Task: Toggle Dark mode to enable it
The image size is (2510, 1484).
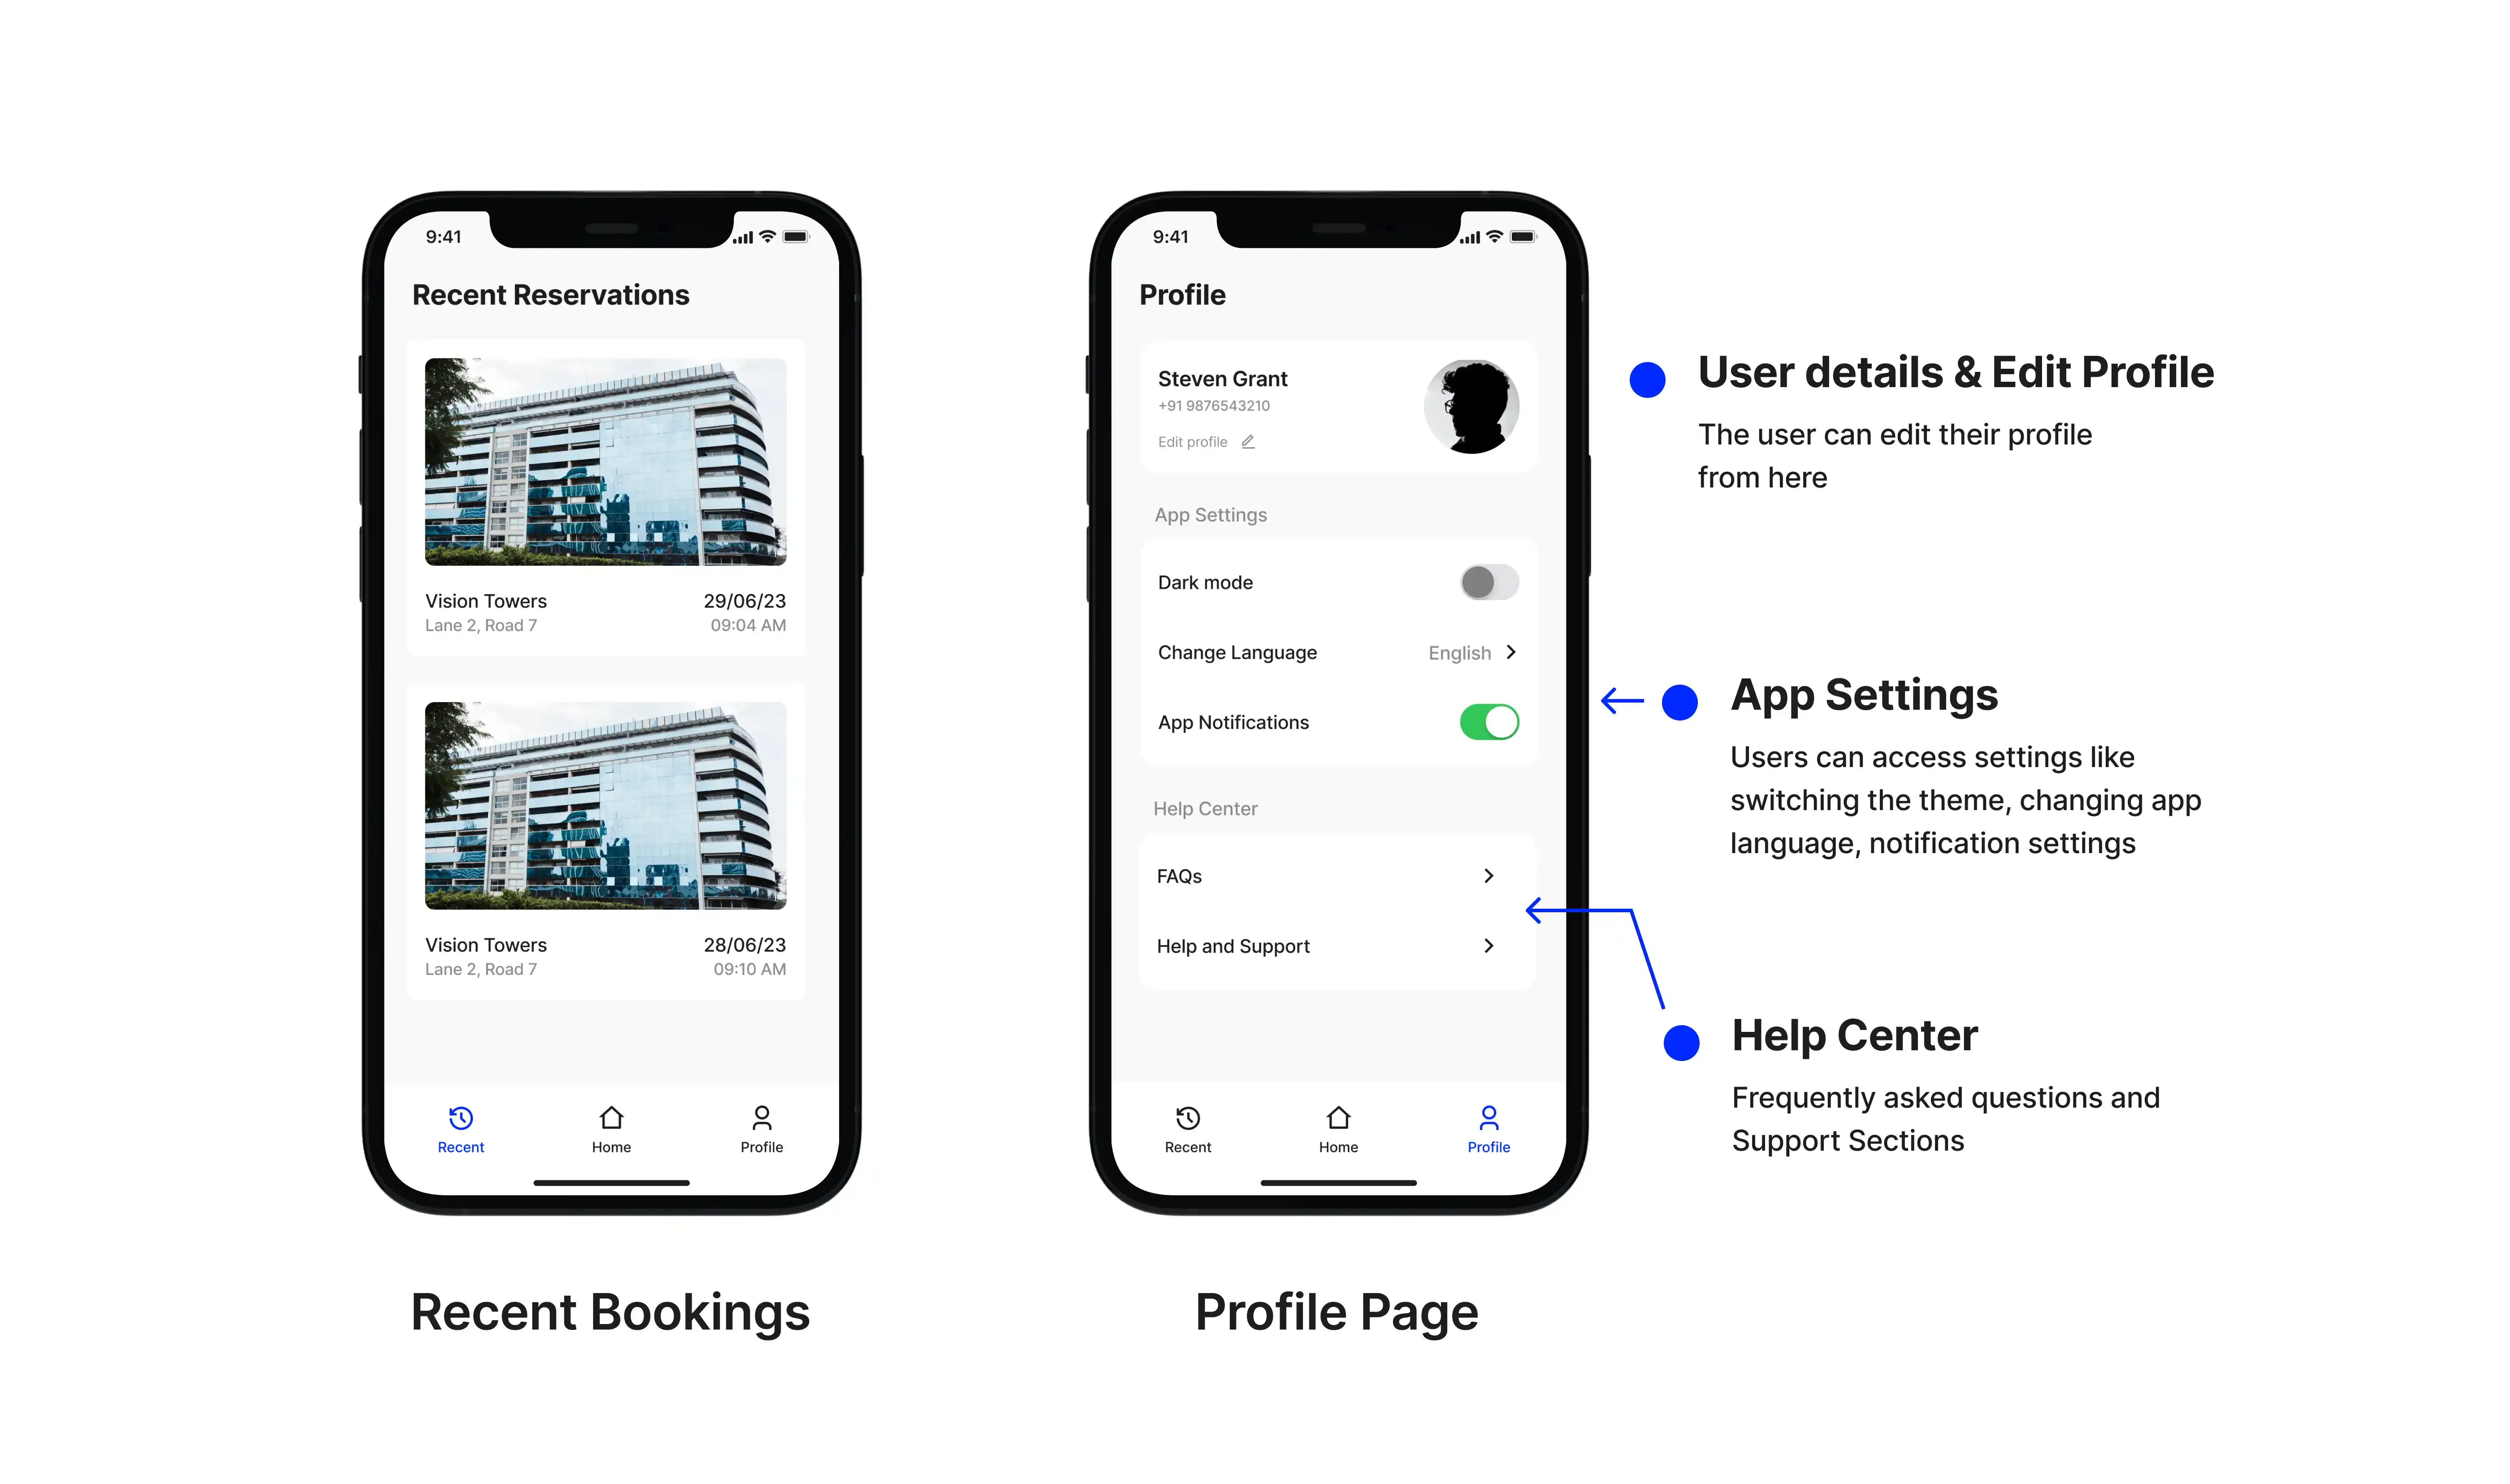Action: point(1484,581)
